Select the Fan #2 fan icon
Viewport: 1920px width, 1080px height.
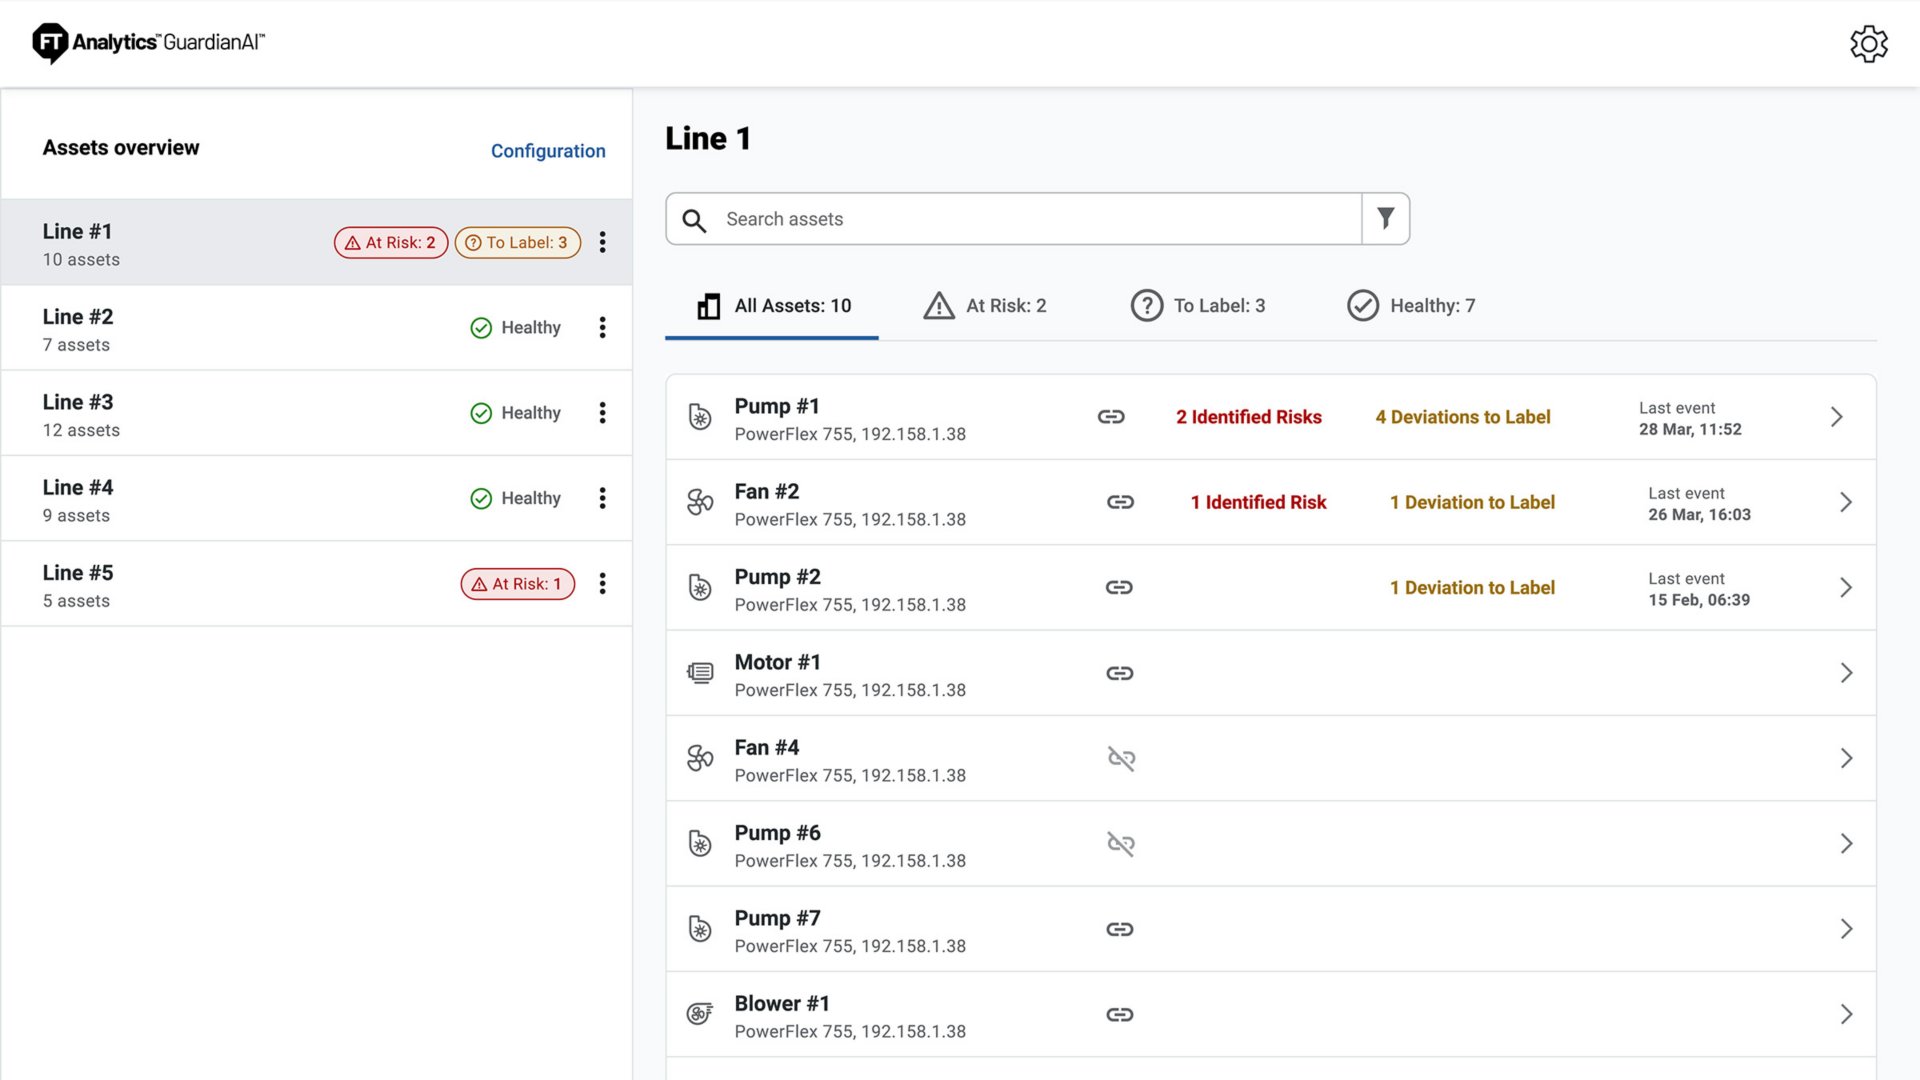click(x=700, y=503)
